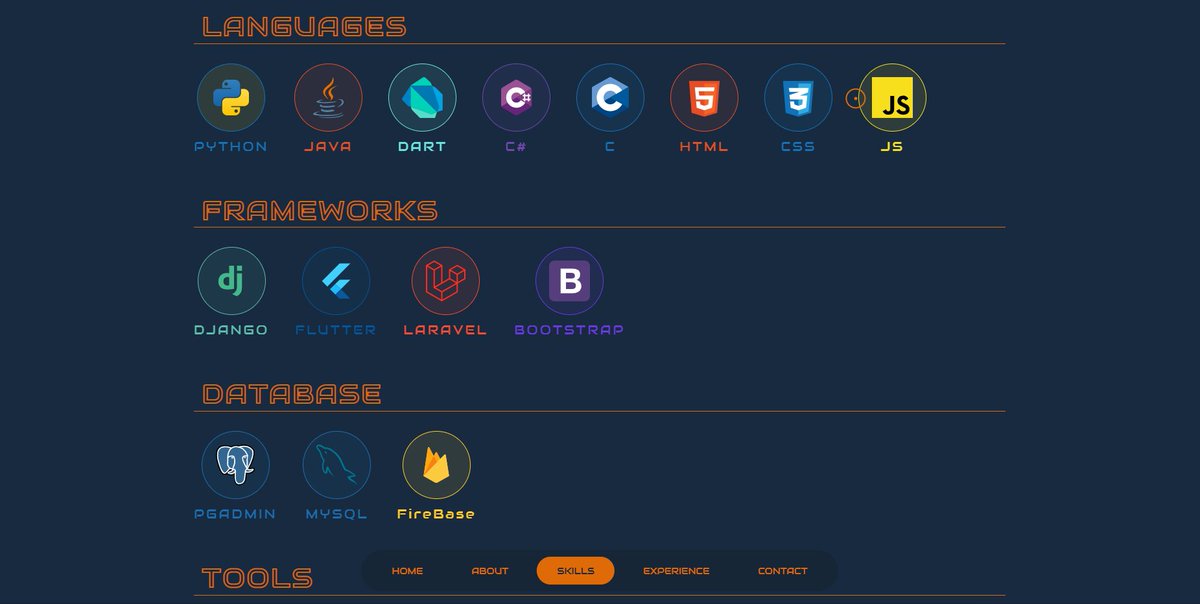Click the C# hexagon icon

tap(516, 98)
